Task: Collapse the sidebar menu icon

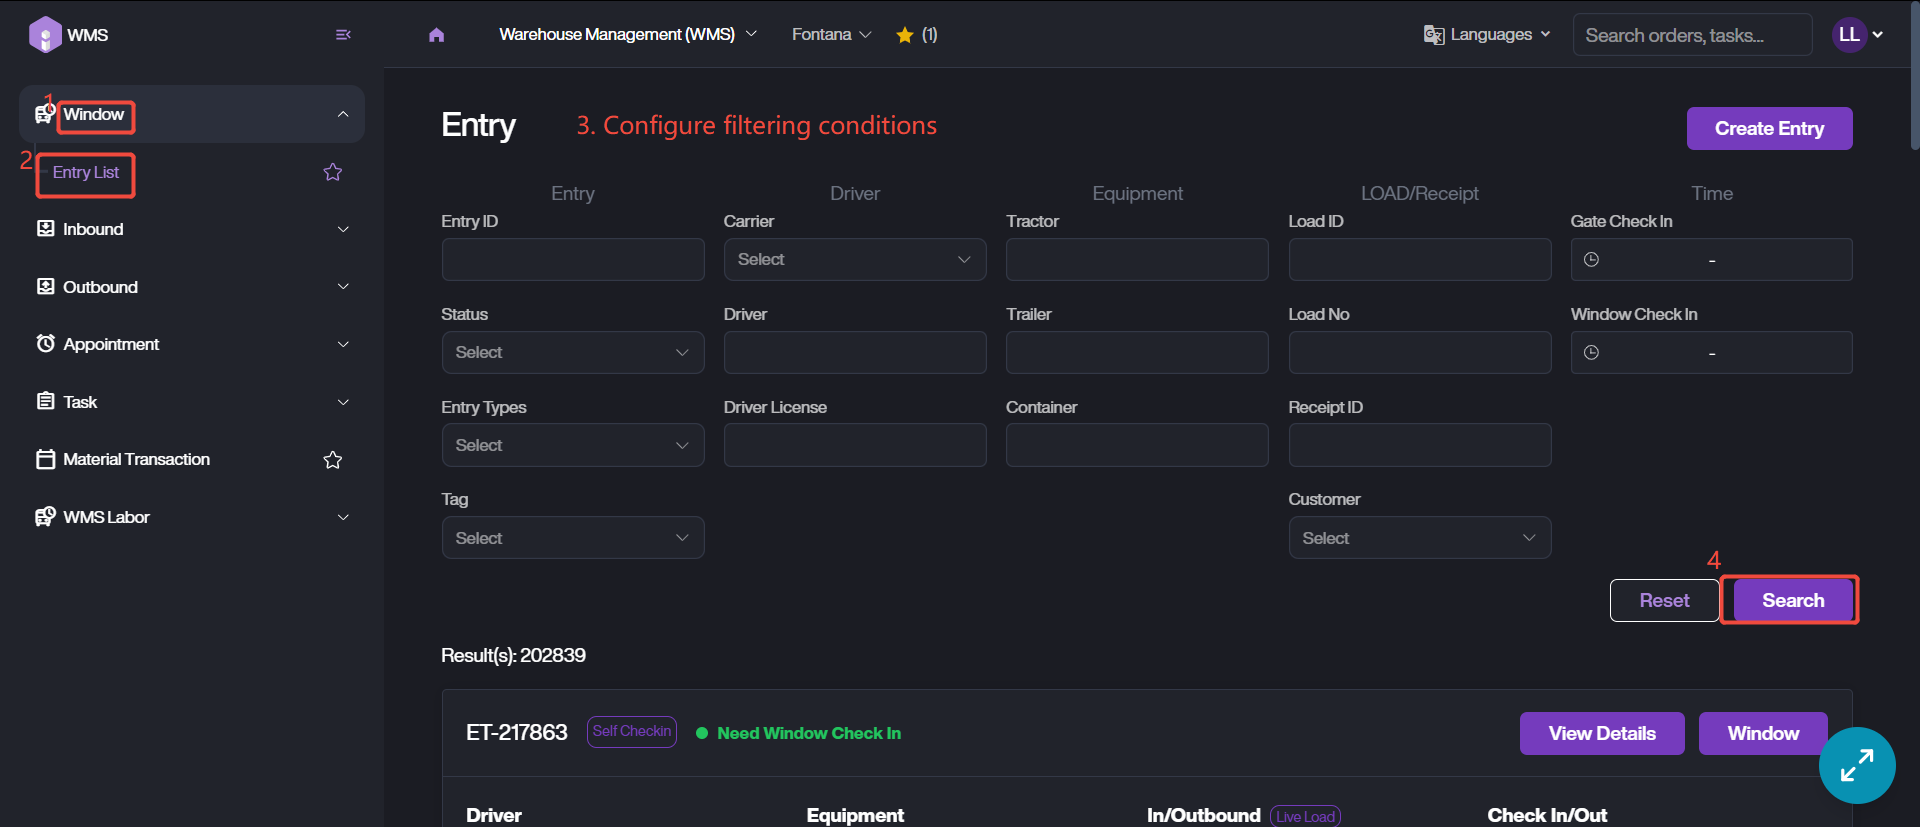Action: [343, 35]
